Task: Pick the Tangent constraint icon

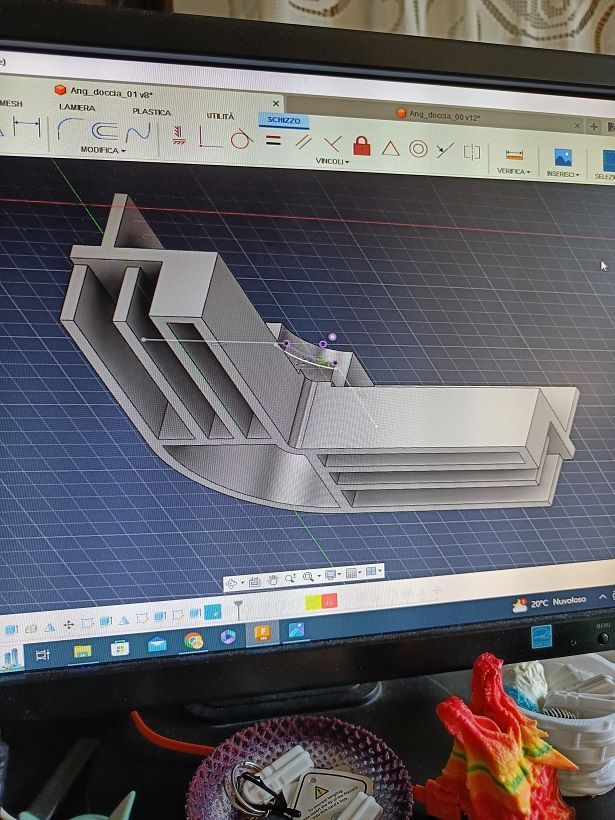Action: tap(240, 140)
